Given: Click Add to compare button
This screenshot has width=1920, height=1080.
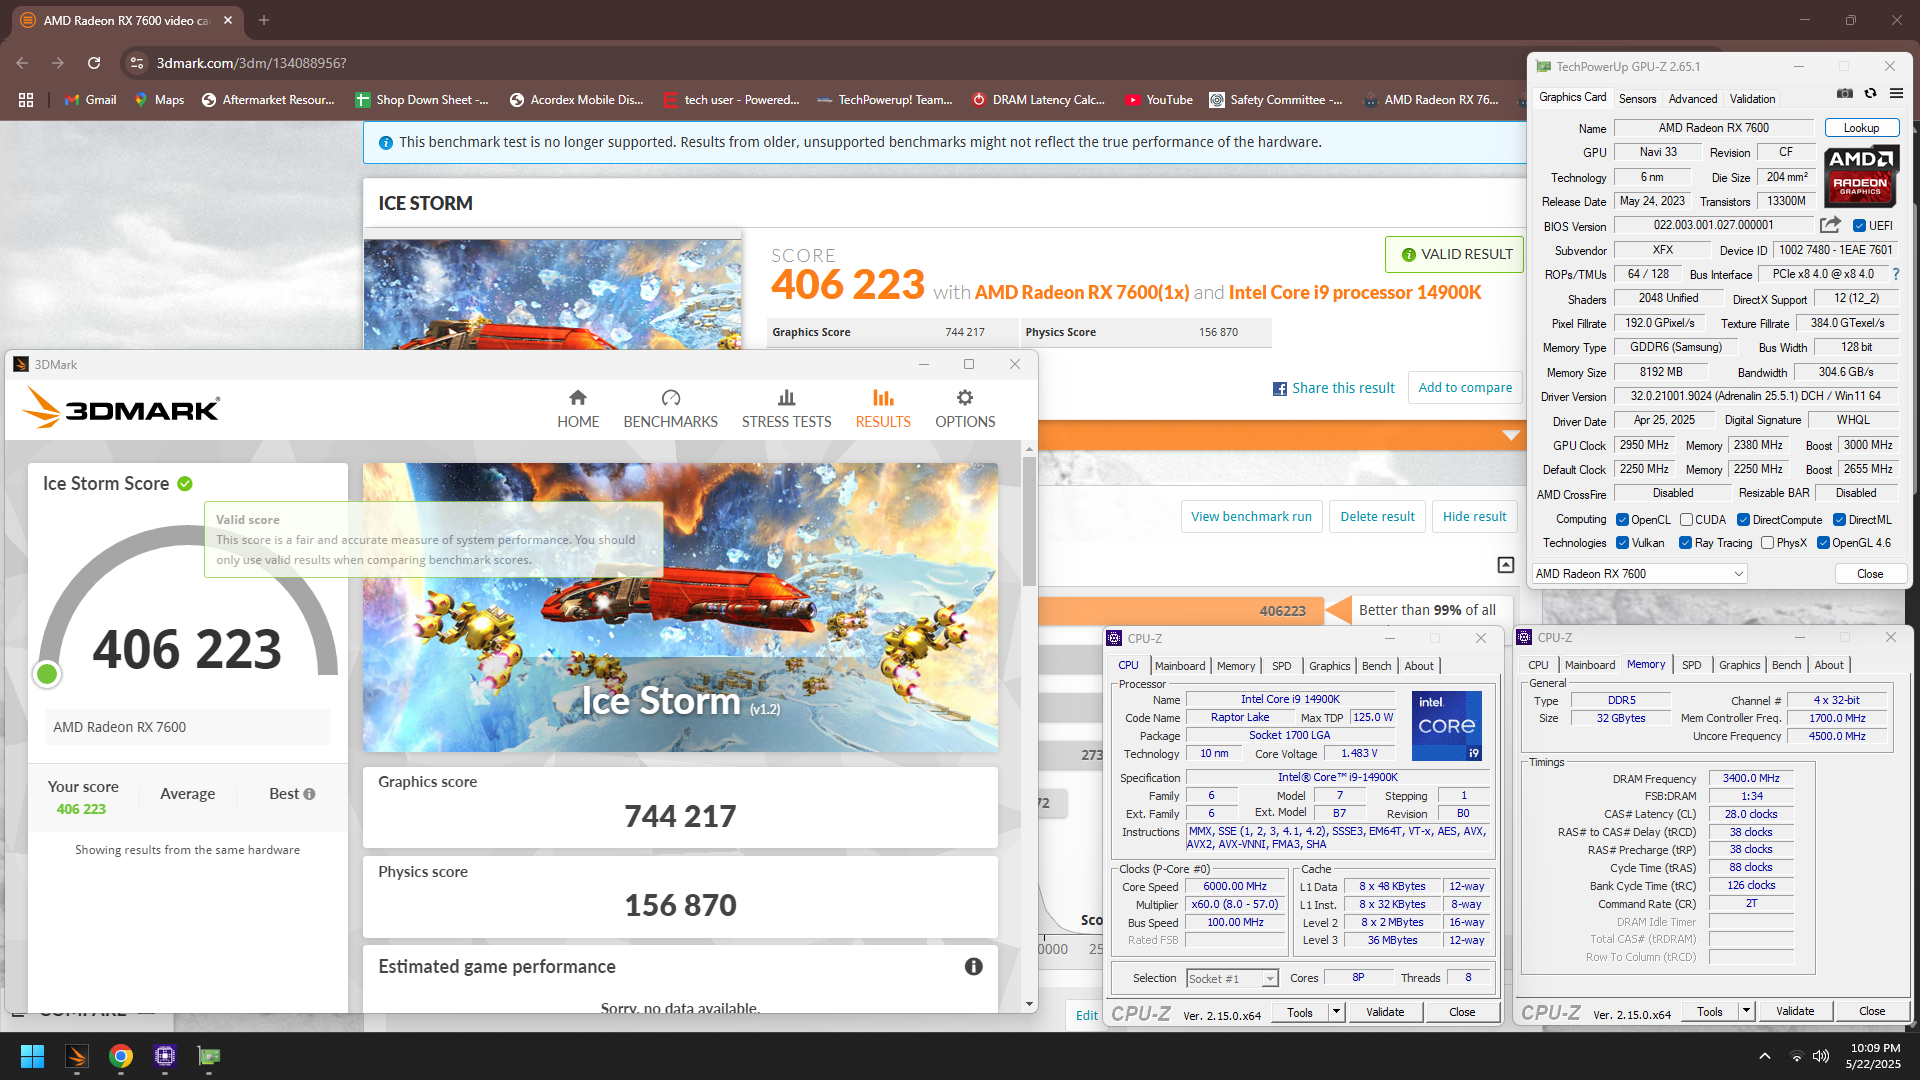Looking at the screenshot, I should 1465,388.
